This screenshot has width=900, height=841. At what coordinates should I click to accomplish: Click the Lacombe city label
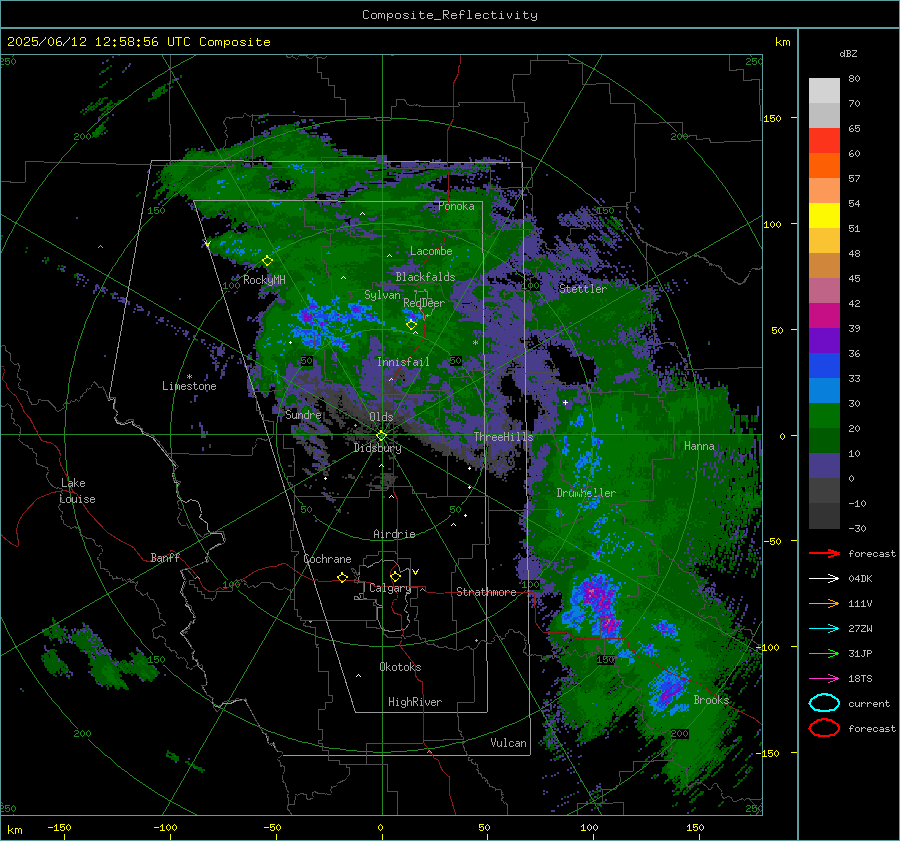(x=431, y=251)
